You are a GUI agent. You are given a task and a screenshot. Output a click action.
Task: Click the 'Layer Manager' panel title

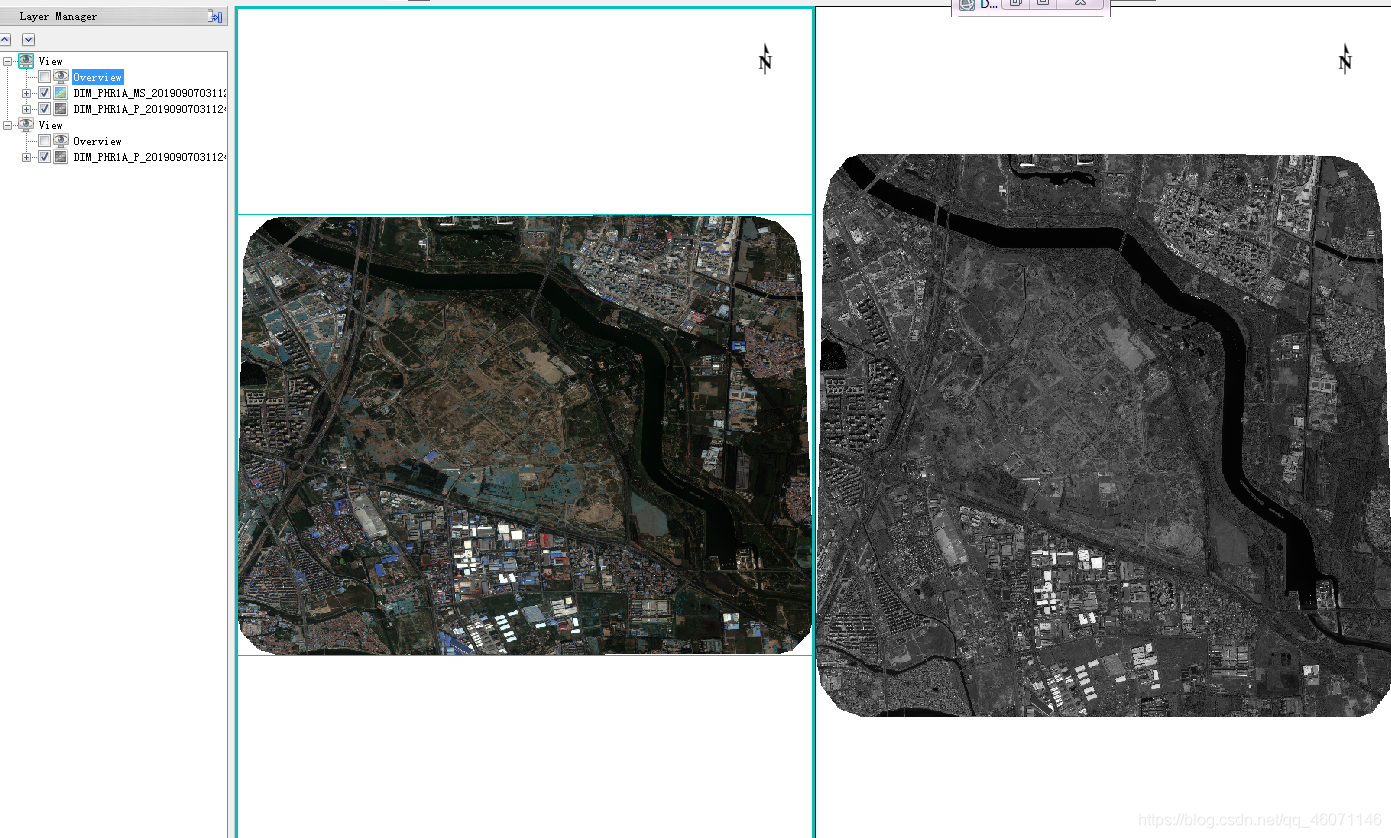pyautogui.click(x=58, y=16)
